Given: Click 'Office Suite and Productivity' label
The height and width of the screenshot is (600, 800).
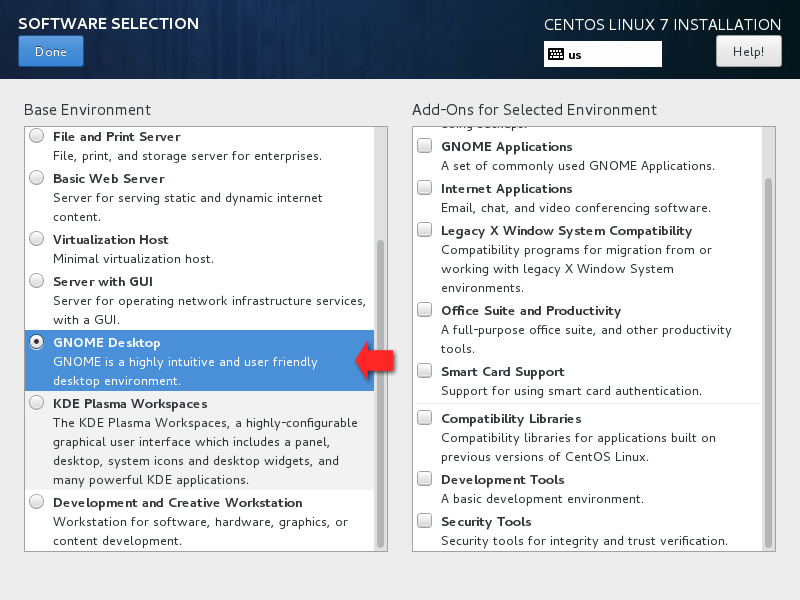Looking at the screenshot, I should (531, 311).
